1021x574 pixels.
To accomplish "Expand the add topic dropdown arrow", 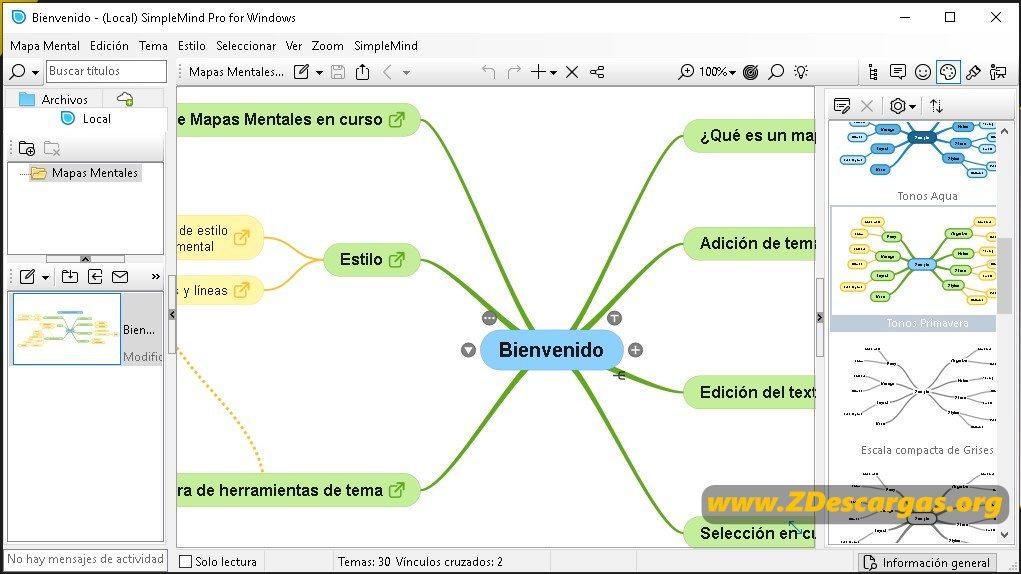I will click(553, 73).
